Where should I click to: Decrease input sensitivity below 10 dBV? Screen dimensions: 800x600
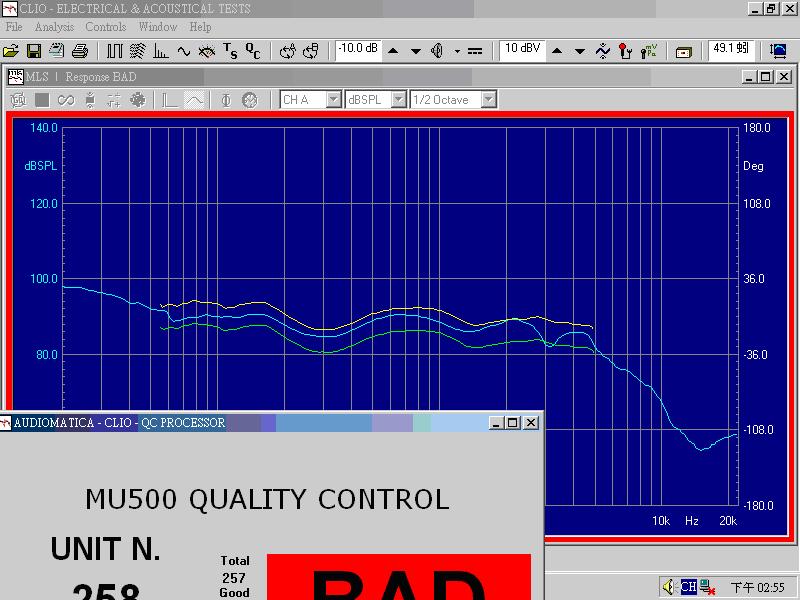[580, 51]
